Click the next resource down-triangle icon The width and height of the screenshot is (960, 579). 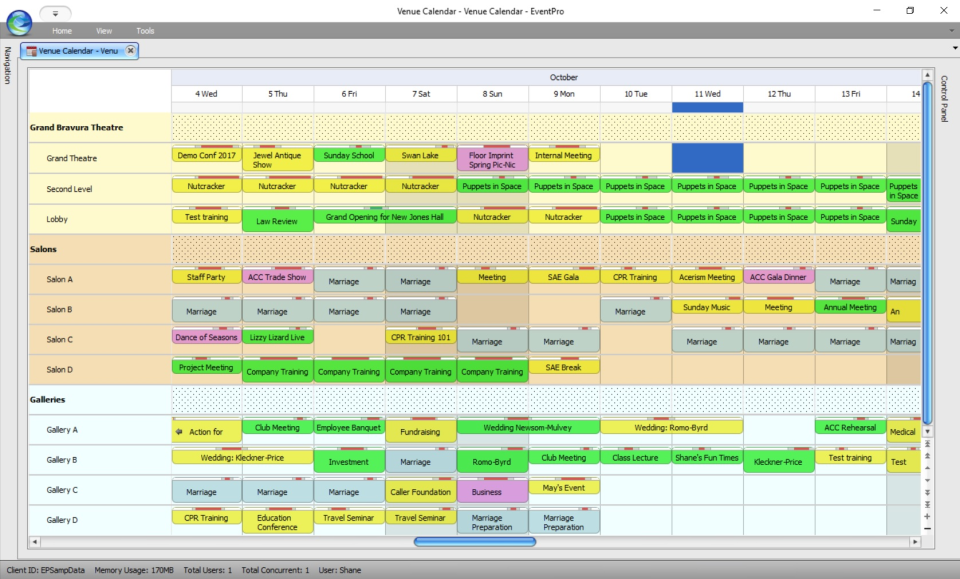coord(928,480)
